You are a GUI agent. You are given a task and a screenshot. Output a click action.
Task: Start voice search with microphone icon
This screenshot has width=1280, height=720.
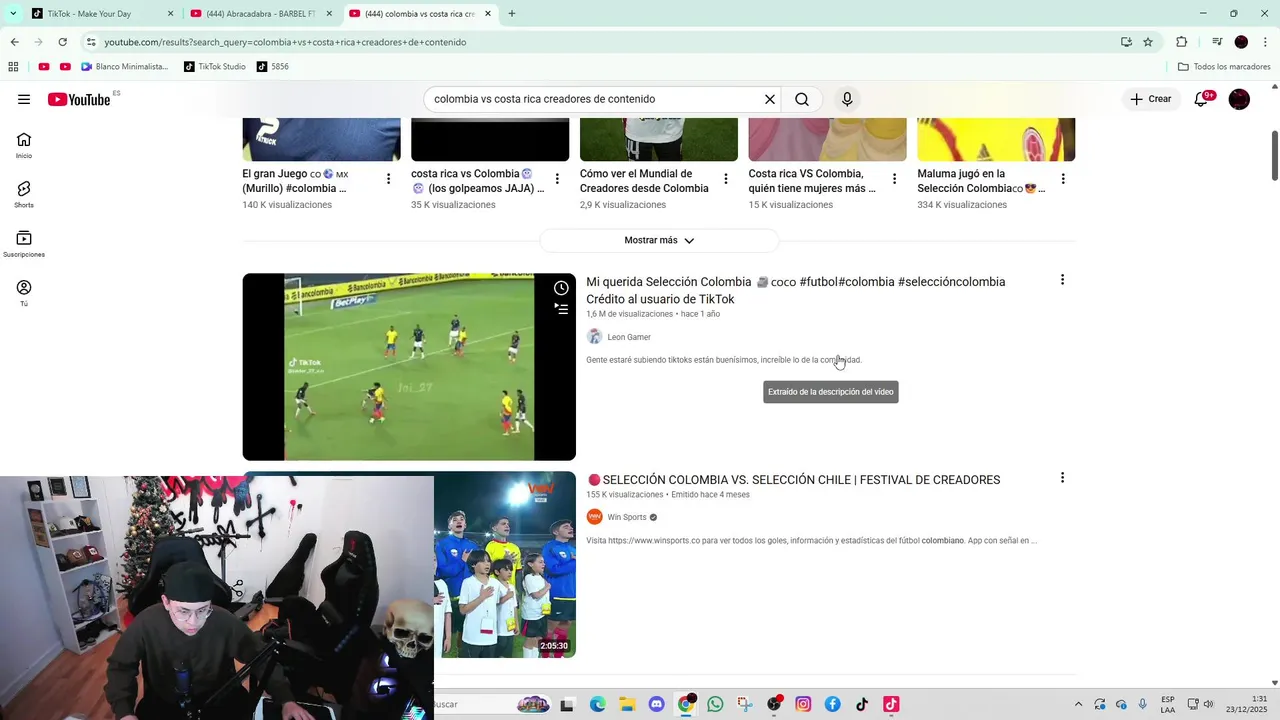[847, 99]
